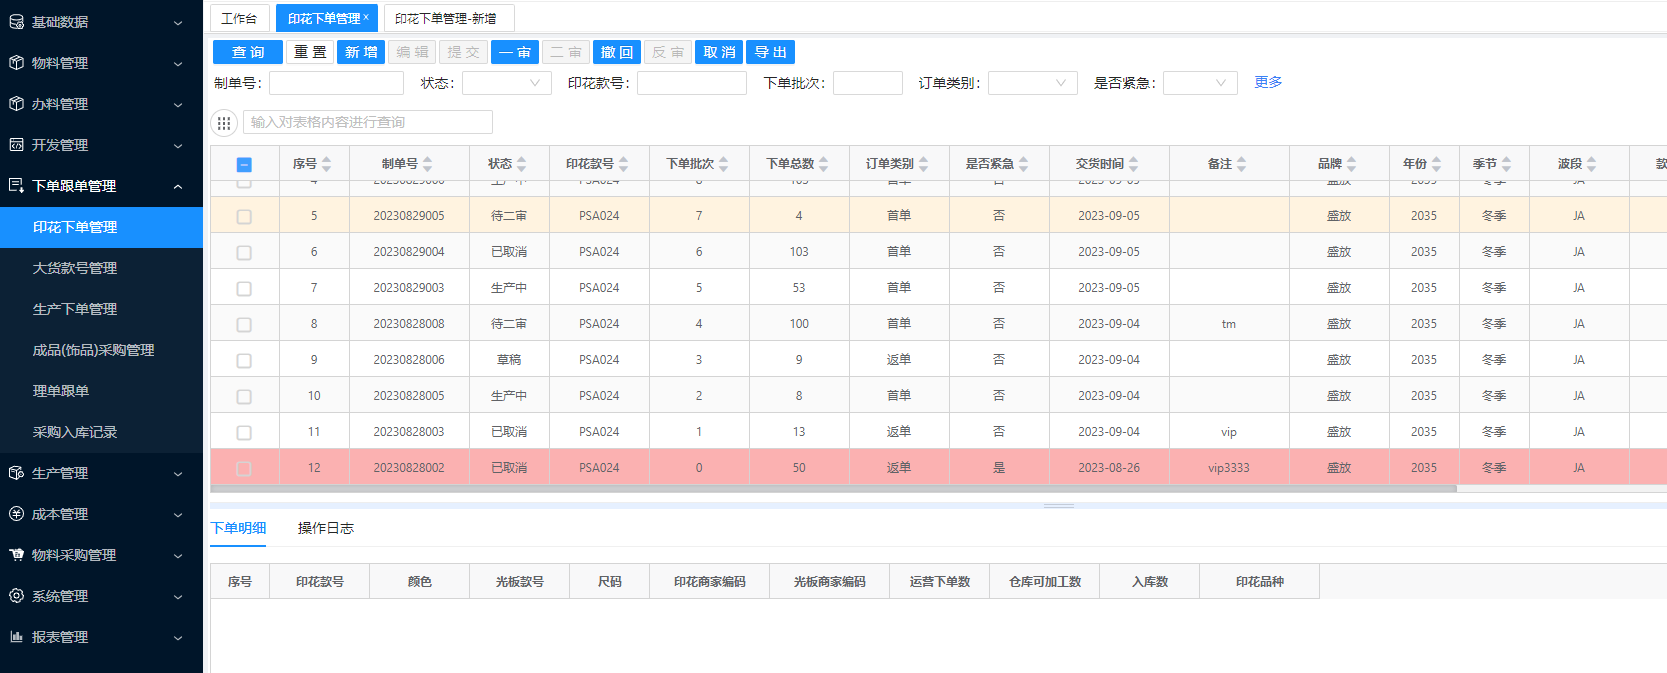Click the 物料管理 cube icon
1667x673 pixels.
(x=16, y=63)
